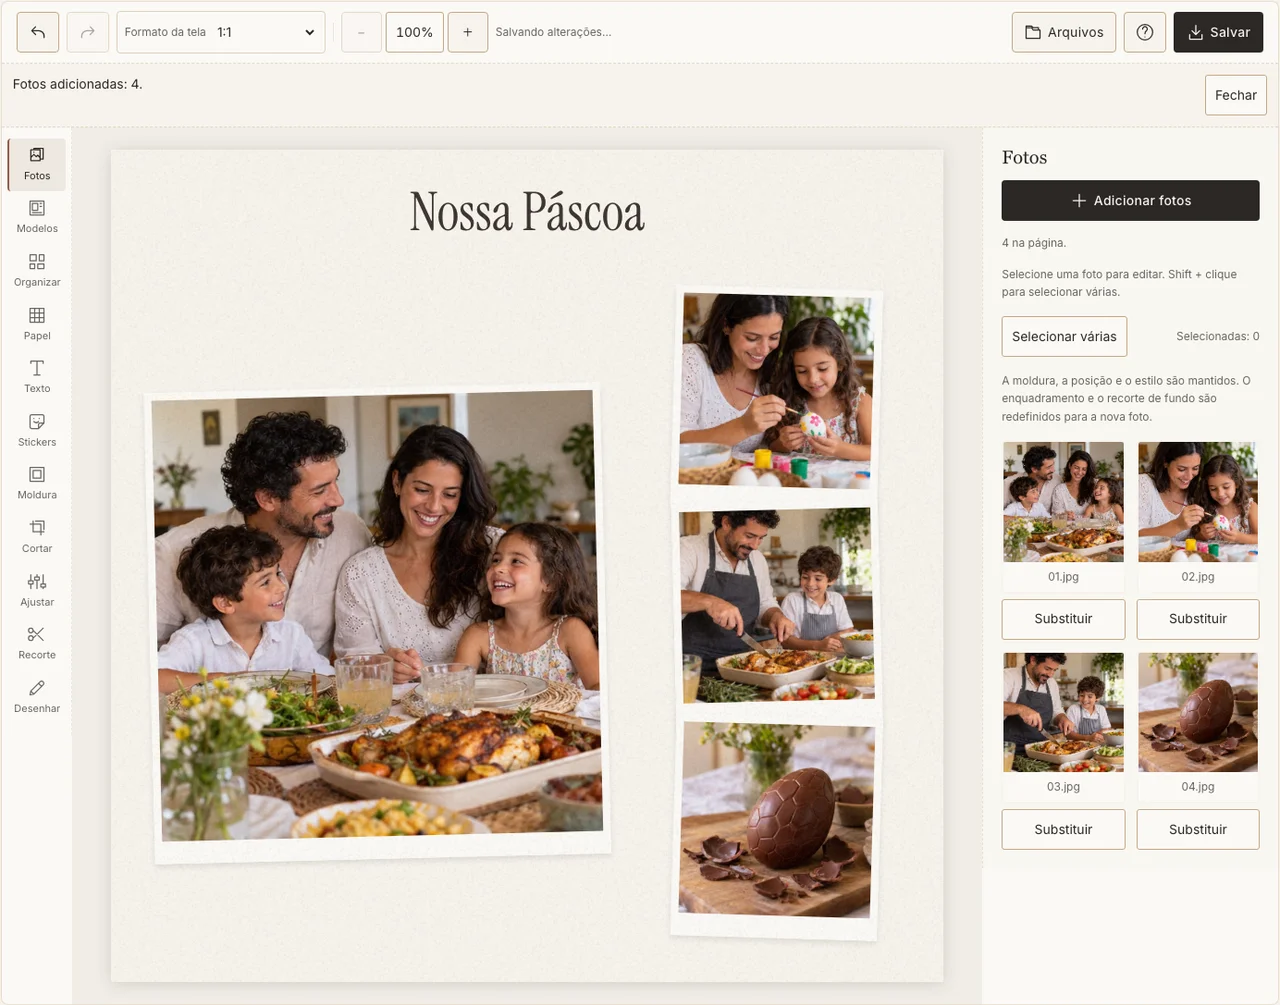Click the '4 na página.' text
1280x1005 pixels.
click(x=1034, y=243)
